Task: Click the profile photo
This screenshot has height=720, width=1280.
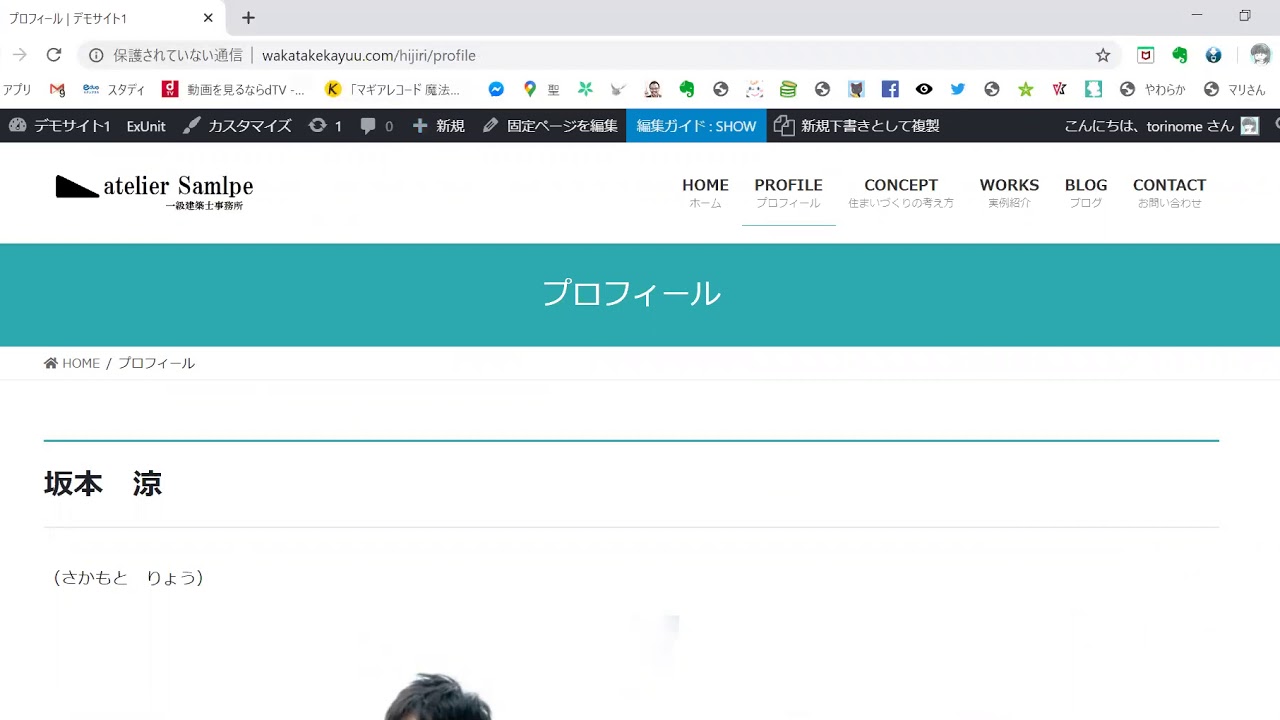Action: point(438,696)
